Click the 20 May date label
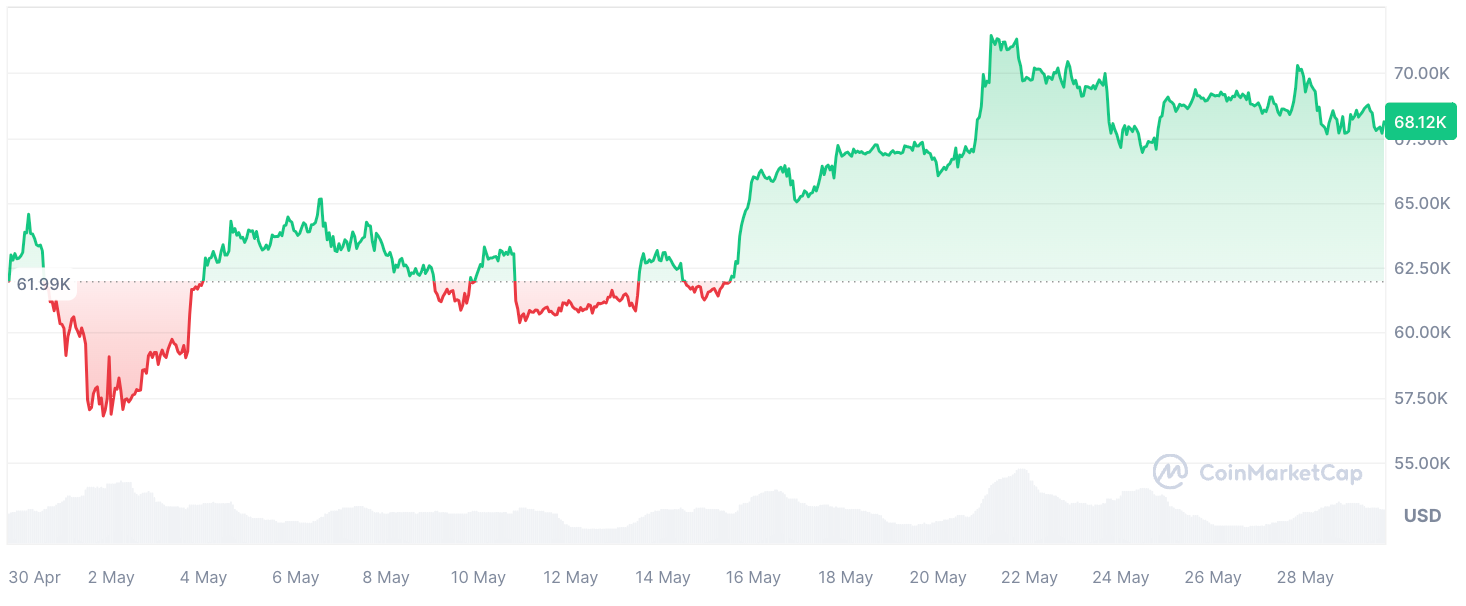Viewport: 1466px width, 606px height. [x=938, y=578]
